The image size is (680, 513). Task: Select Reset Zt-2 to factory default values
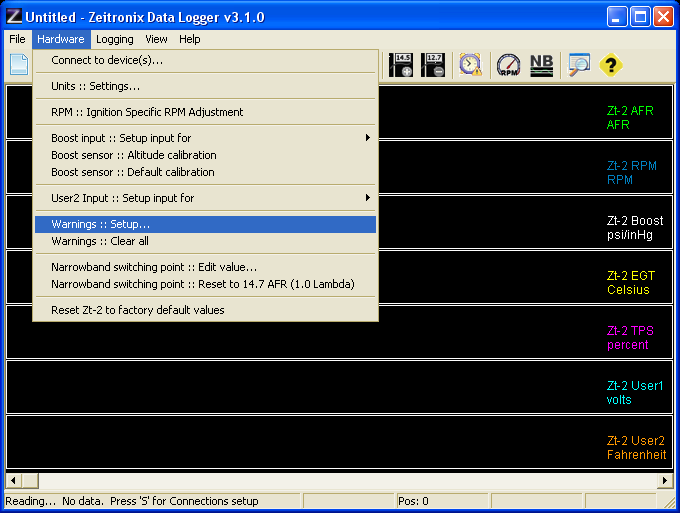pyautogui.click(x=138, y=310)
